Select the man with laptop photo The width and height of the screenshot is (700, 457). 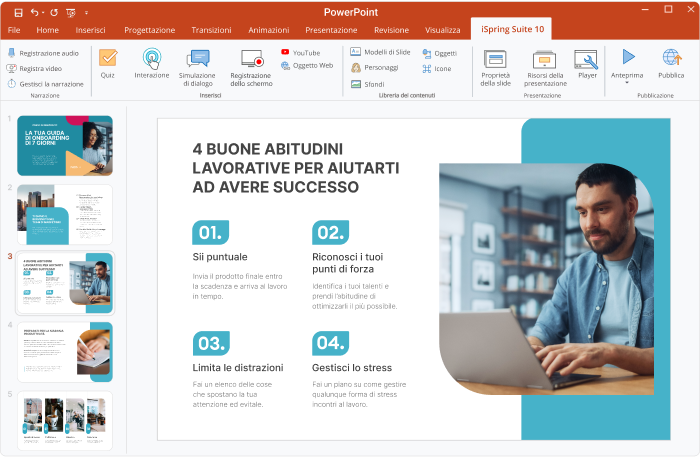pyautogui.click(x=546, y=278)
